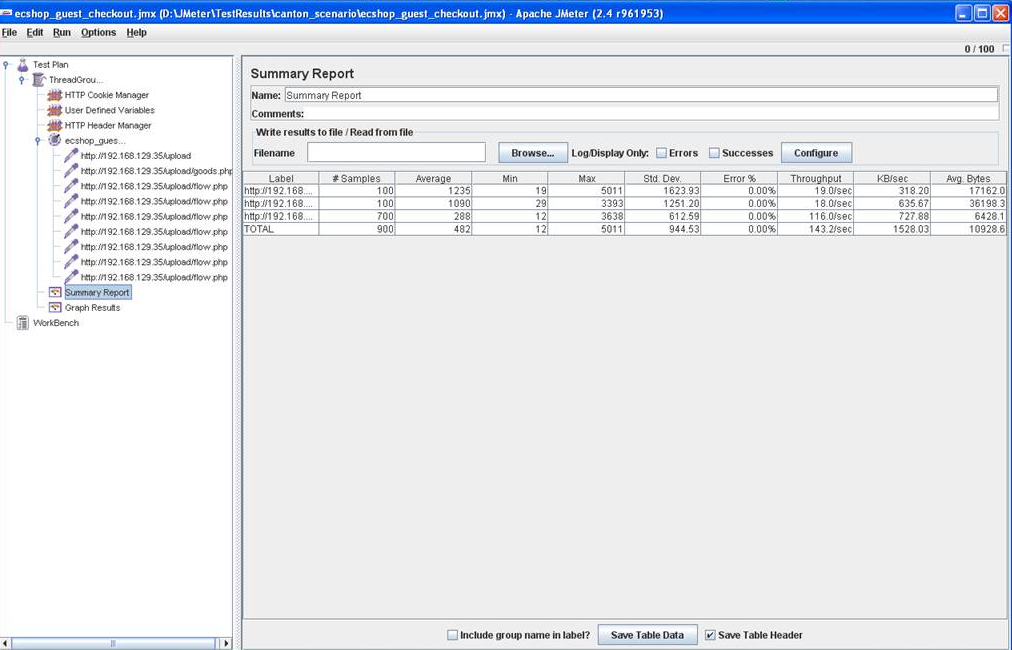Click the Std. Dev. column header
This screenshot has width=1012, height=650.
663,178
